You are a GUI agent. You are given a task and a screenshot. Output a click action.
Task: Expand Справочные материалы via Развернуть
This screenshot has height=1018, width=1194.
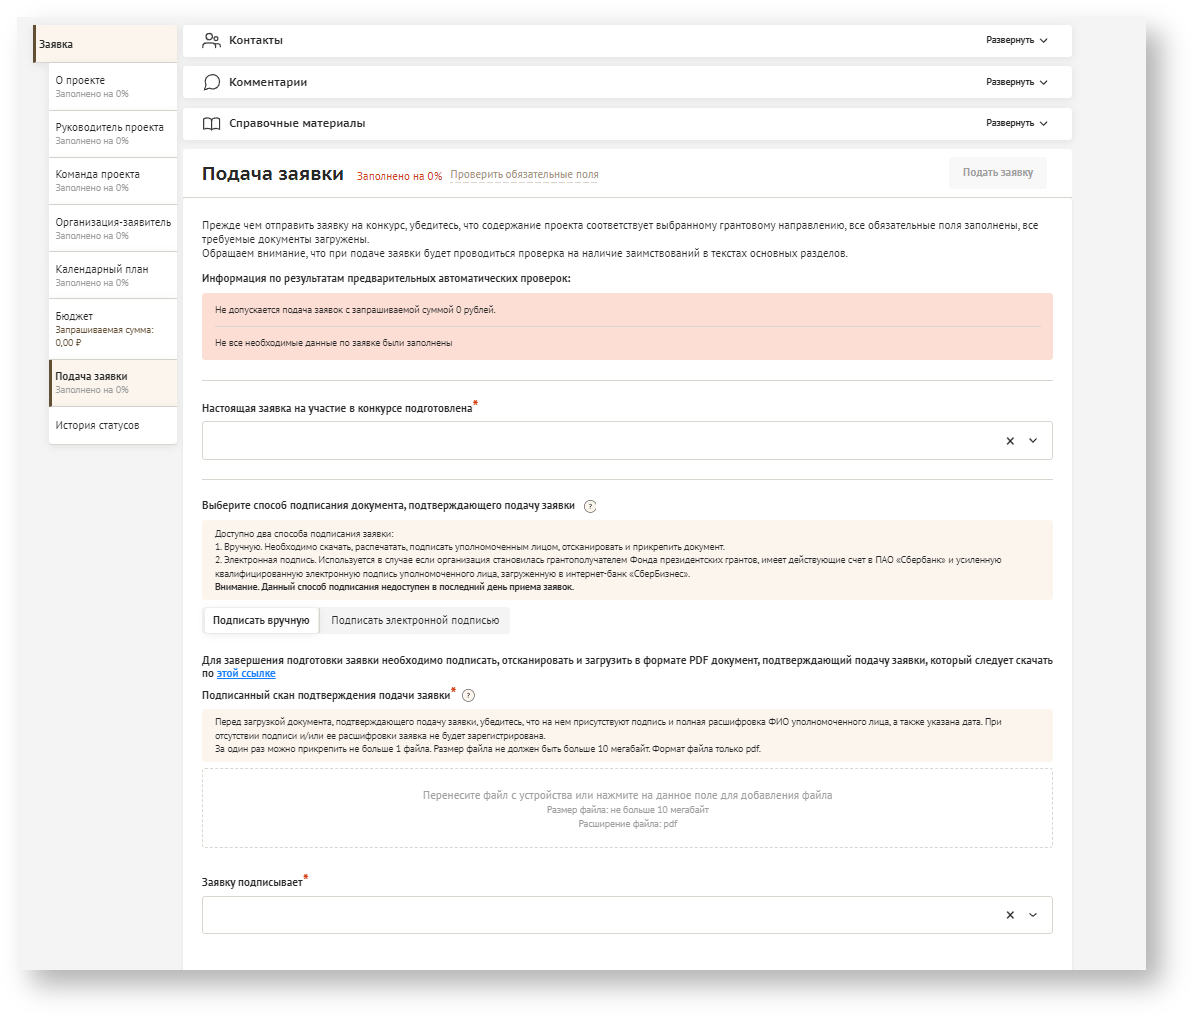click(1016, 123)
